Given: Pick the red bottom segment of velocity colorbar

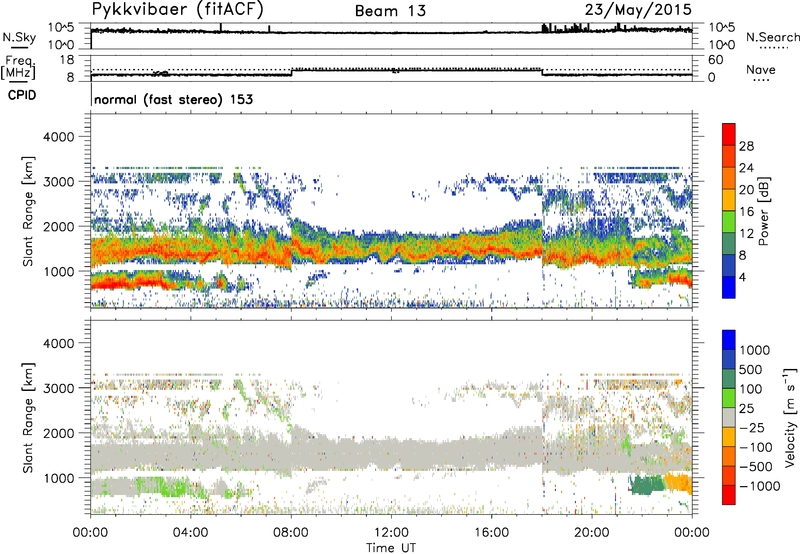Looking at the screenshot, I should click(x=729, y=495).
